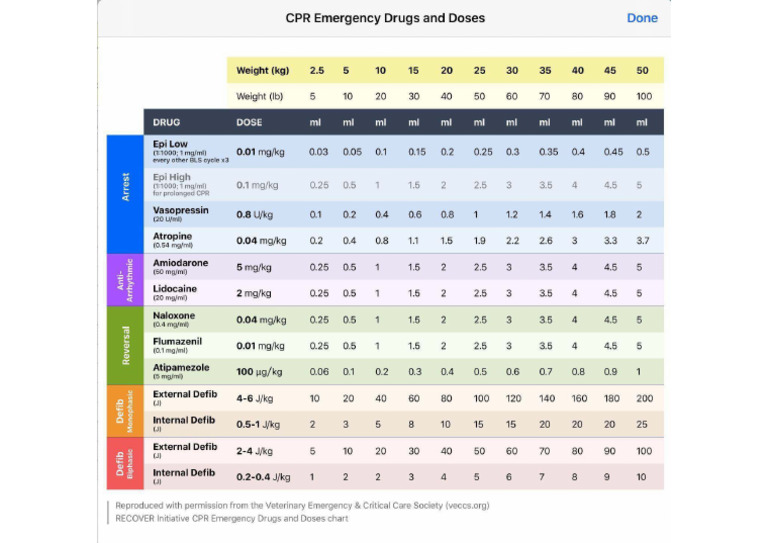Click 'Internal Defib' in the Biphasic section
The width and height of the screenshot is (768, 543).
pyautogui.click(x=184, y=472)
